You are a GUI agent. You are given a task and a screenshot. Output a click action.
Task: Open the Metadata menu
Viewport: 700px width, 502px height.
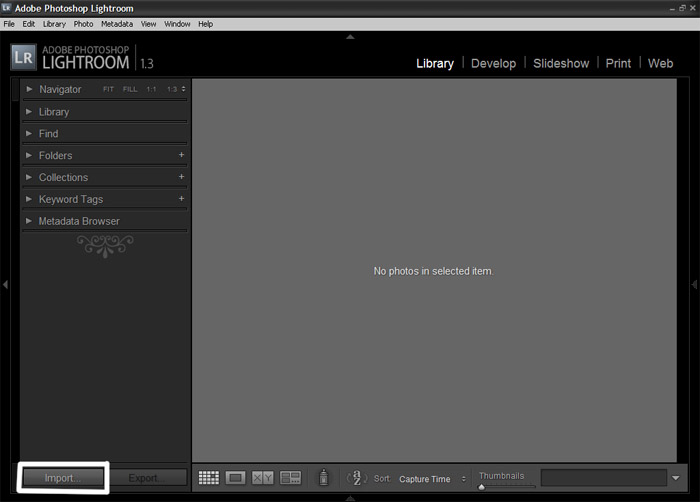[x=117, y=24]
